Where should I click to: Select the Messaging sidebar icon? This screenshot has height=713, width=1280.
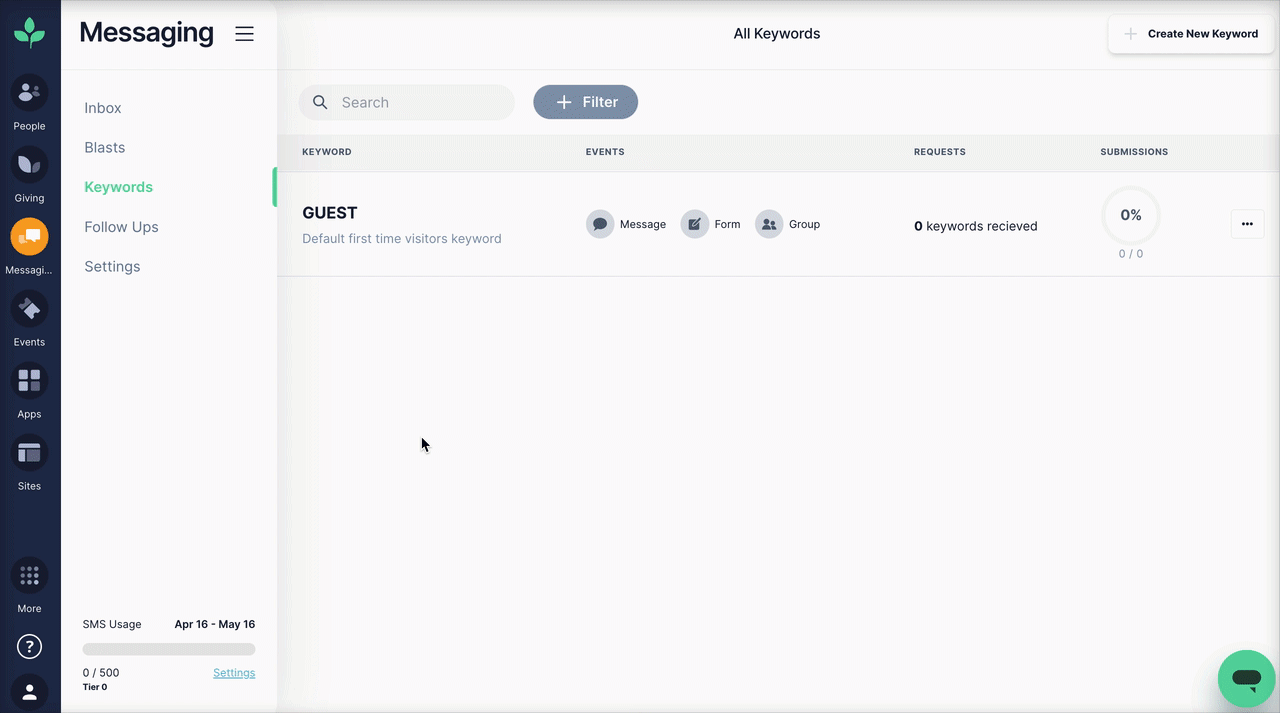coord(29,237)
